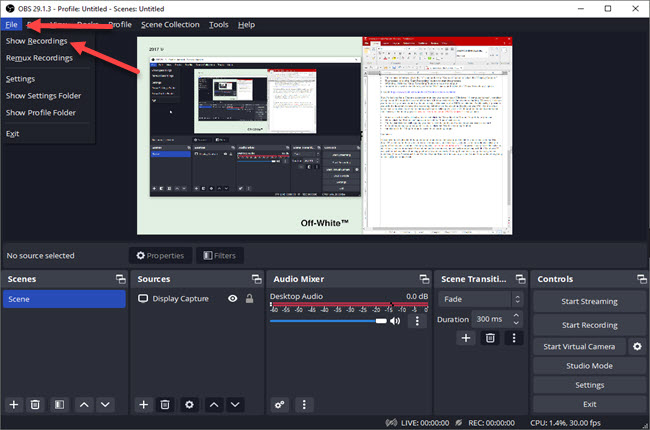Add a new scene with plus icon
Screen dimensions: 650x430
tap(14, 404)
